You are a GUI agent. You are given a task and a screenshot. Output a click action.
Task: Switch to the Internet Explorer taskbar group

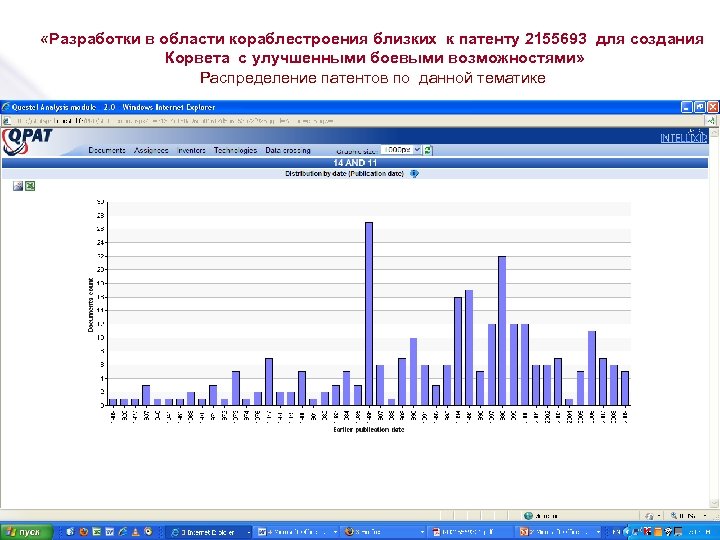(207, 532)
